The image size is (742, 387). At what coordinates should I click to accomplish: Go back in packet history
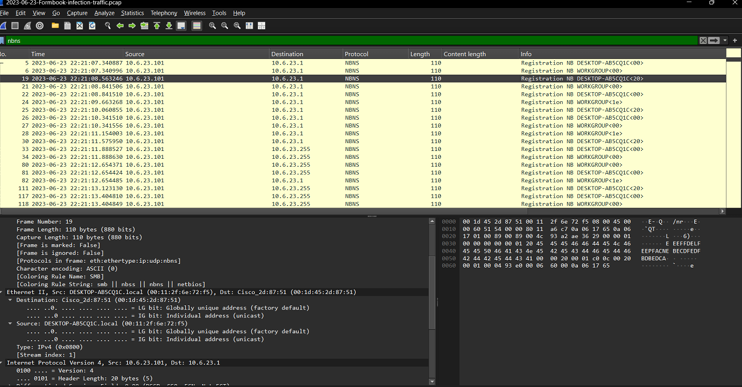[120, 26]
